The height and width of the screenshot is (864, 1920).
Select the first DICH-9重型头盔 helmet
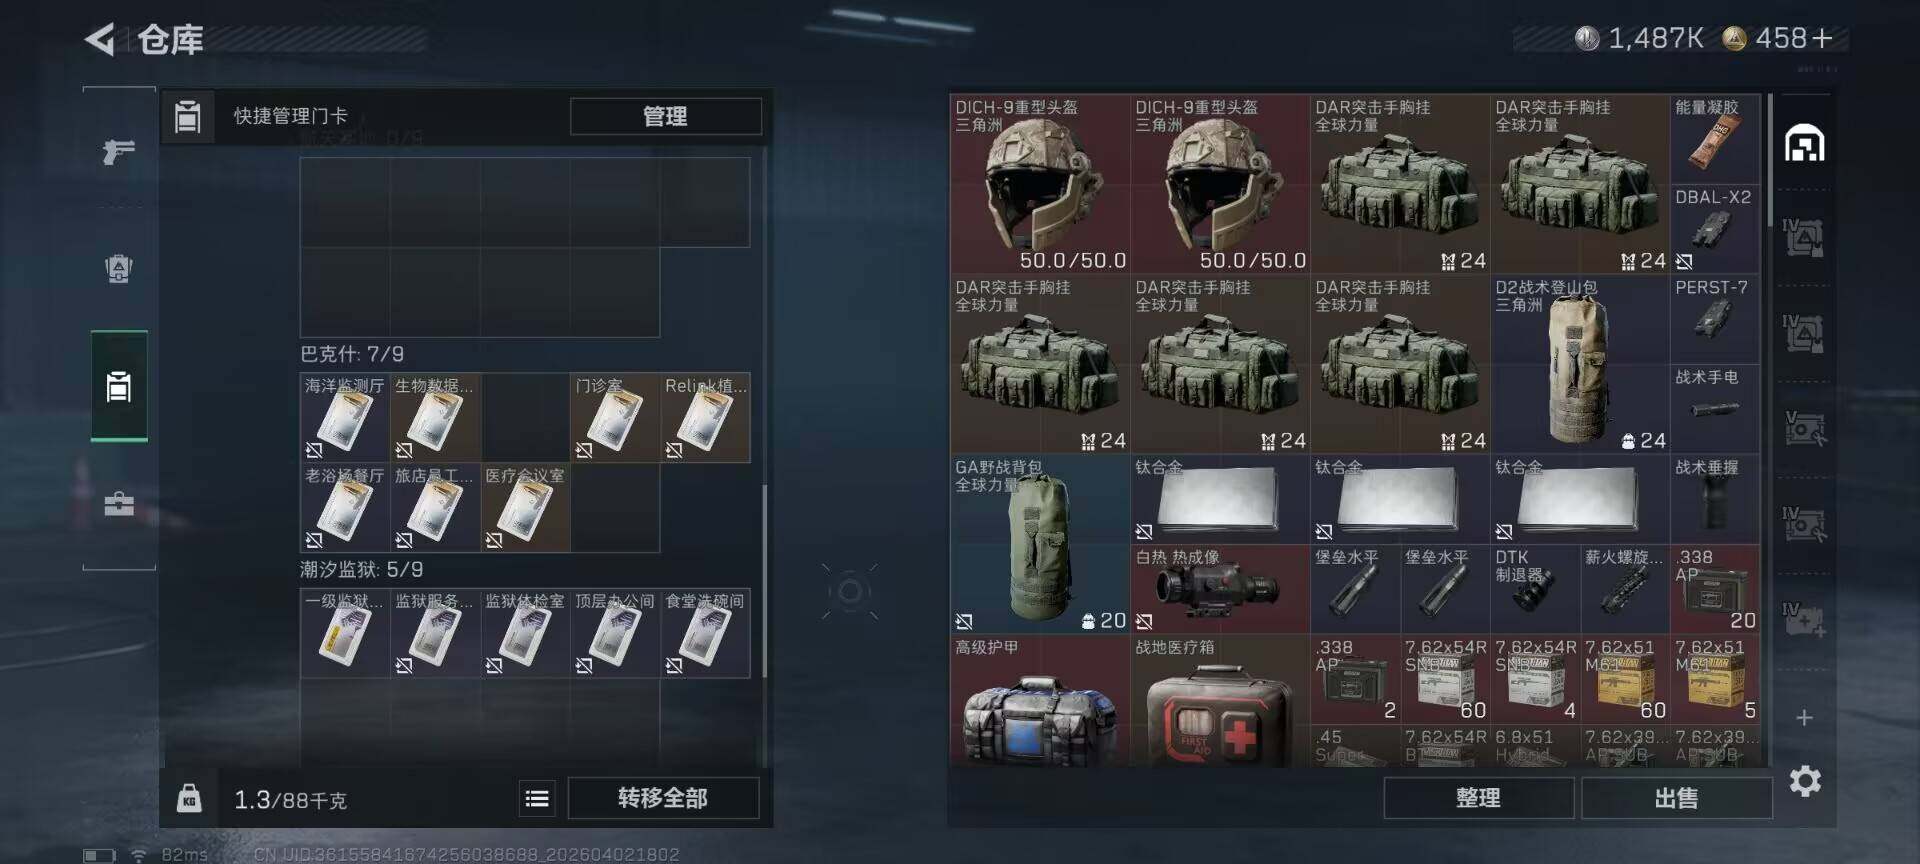(1040, 184)
